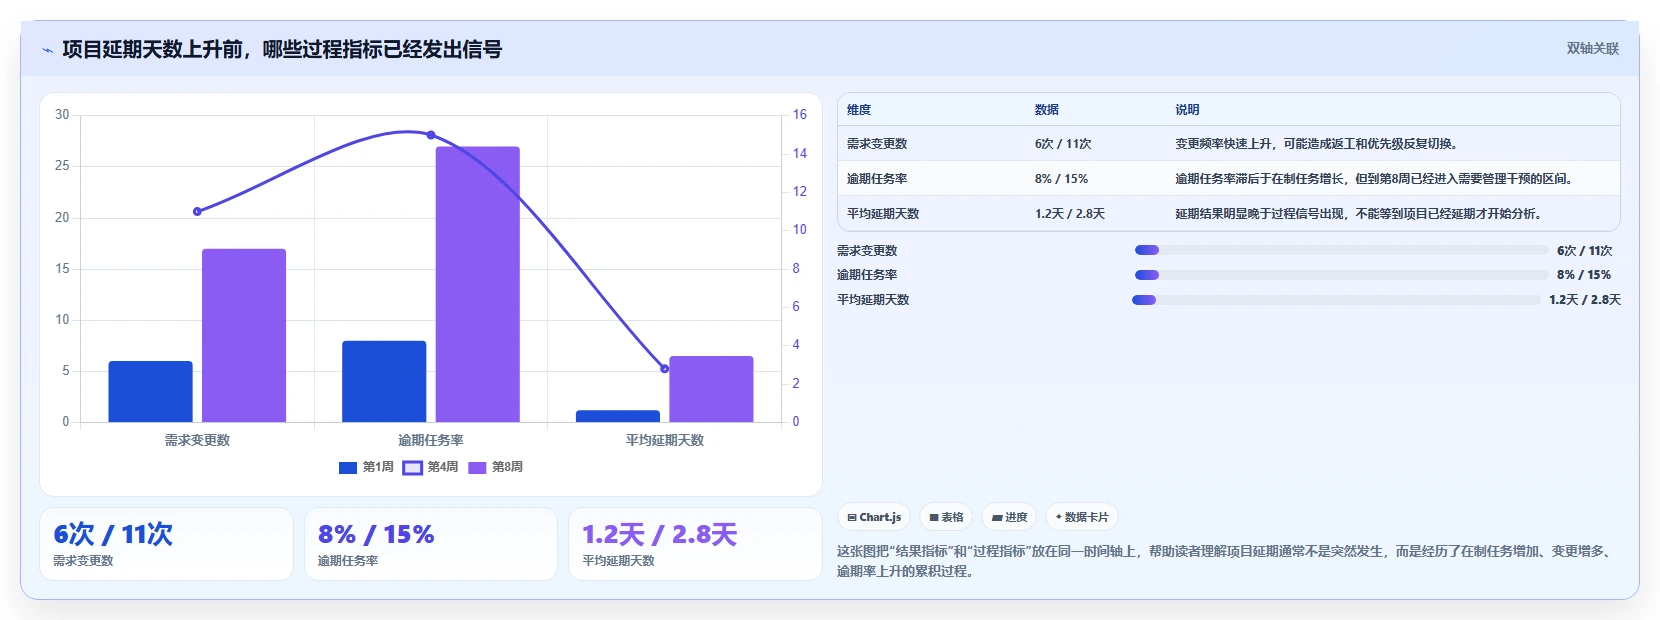Viewport: 1660px width, 620px height.
Task: Click progress value 8% / 15%
Action: 1584,275
